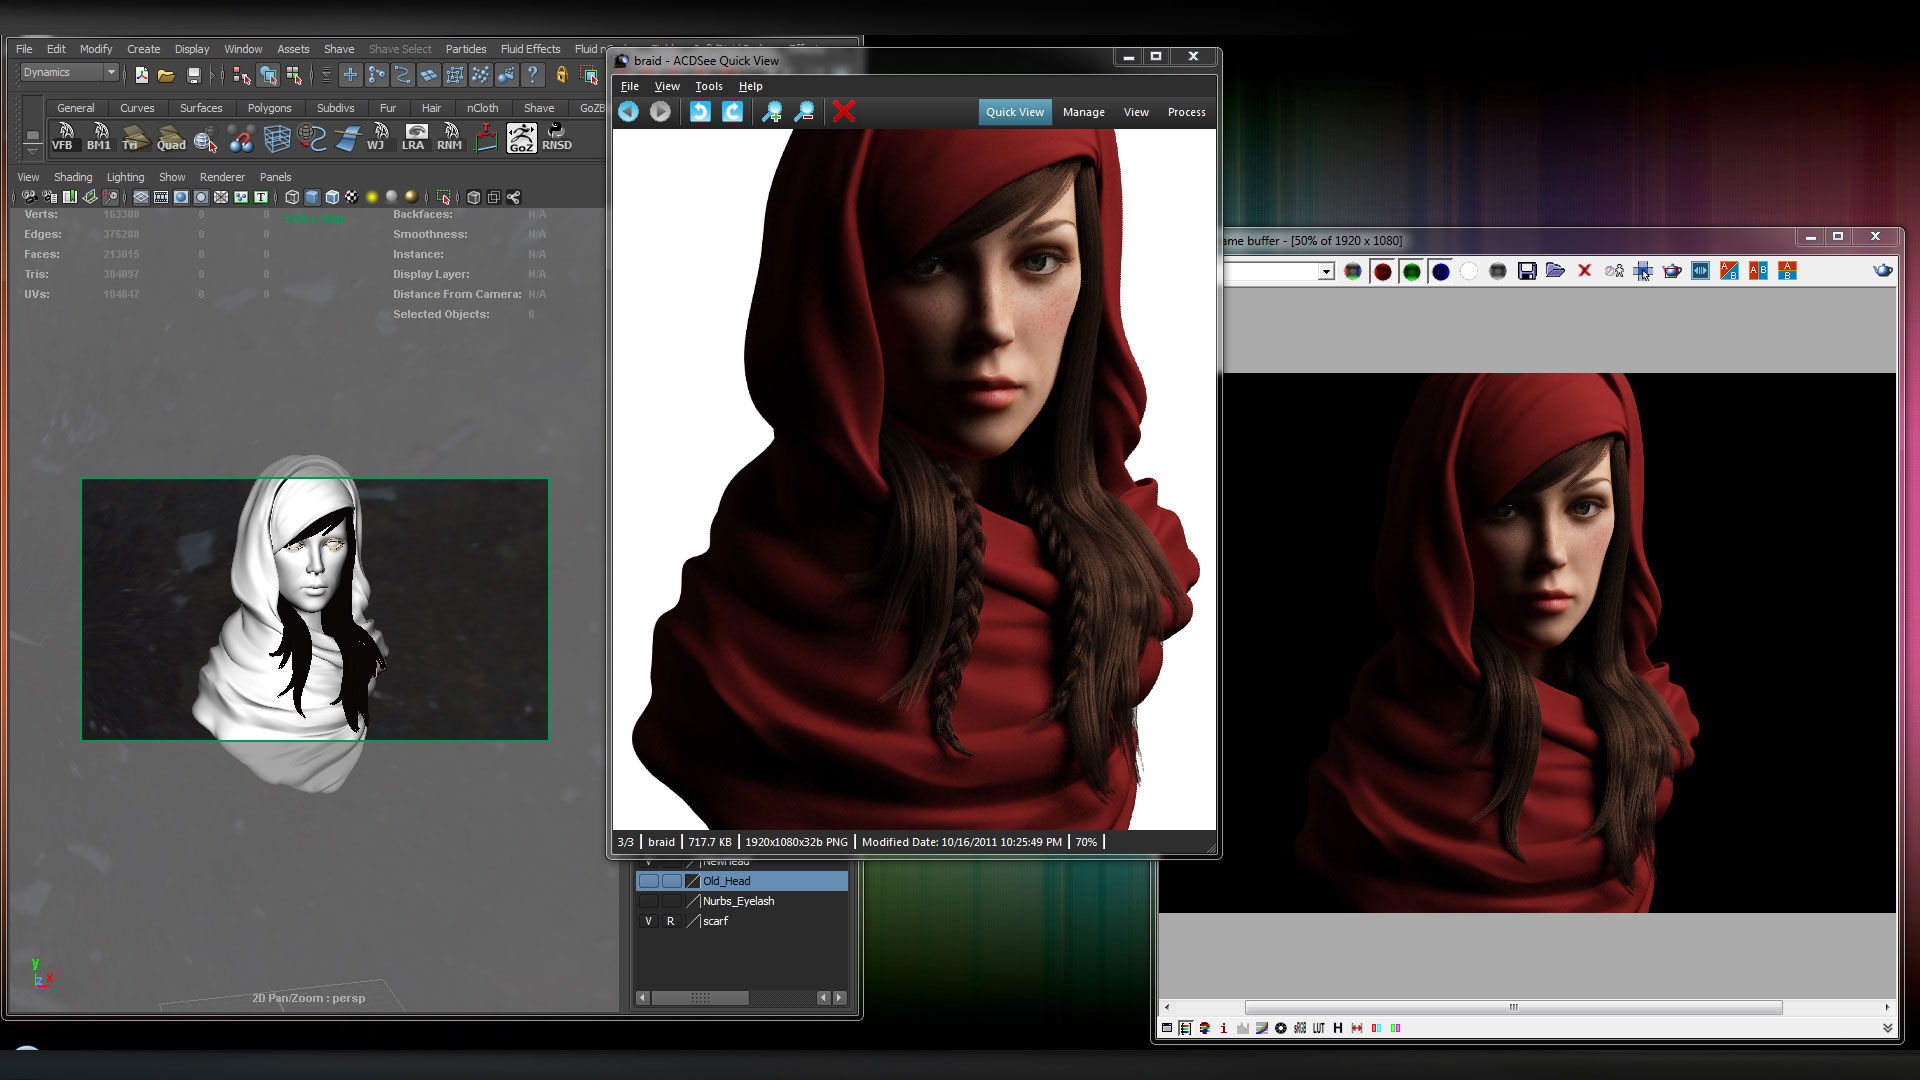This screenshot has width=1920, height=1080.
Task: Open ACDSee's Tools menu
Action: [708, 86]
